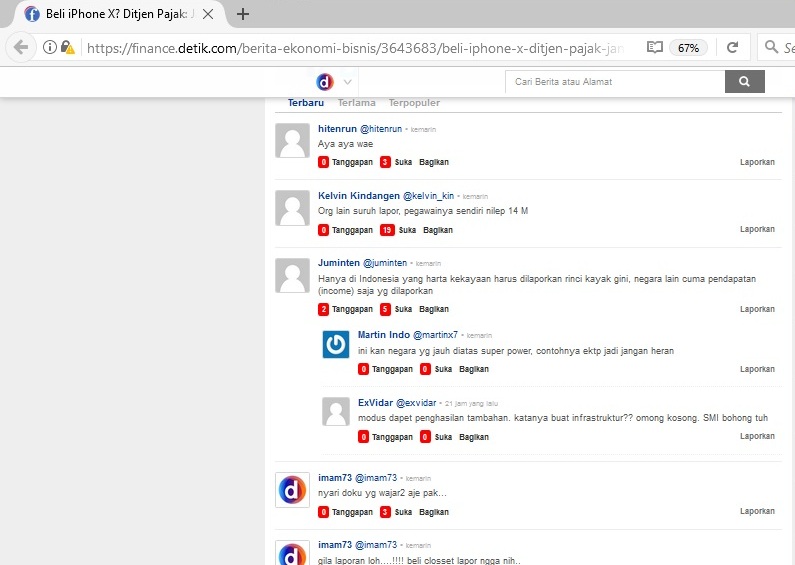The width and height of the screenshot is (795, 565).
Task: Toggle reader view icon in address bar
Action: coord(654,47)
